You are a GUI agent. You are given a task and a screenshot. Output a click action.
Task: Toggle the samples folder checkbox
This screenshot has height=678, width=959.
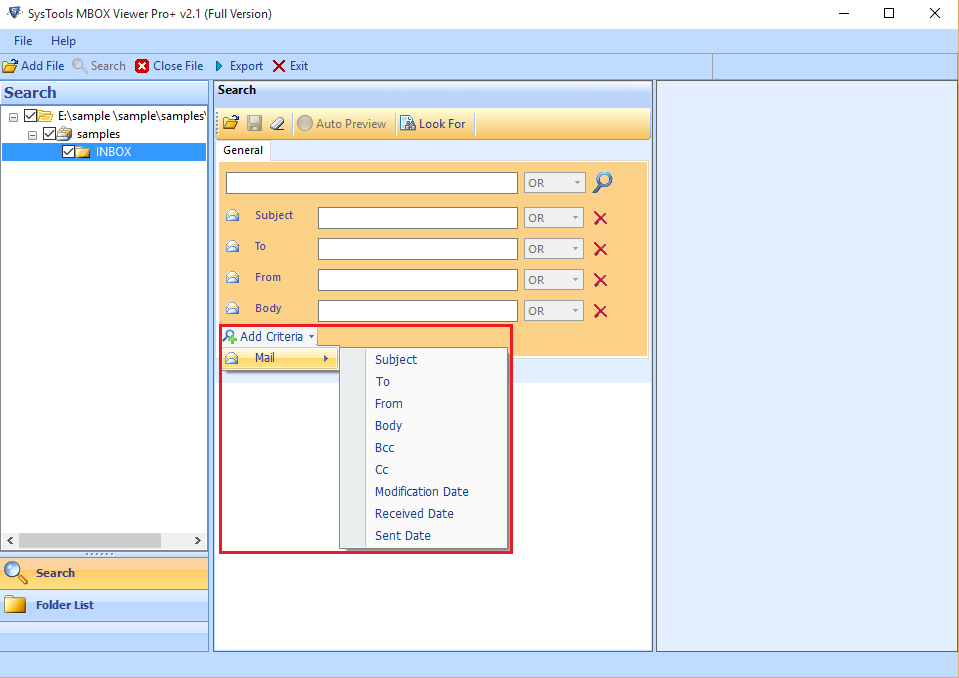tap(50, 133)
